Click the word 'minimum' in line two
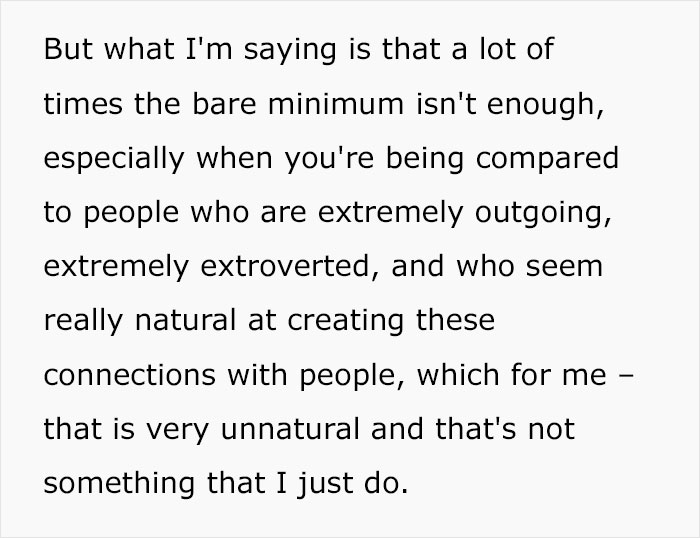Screen dimensions: 700x538 [x=336, y=103]
